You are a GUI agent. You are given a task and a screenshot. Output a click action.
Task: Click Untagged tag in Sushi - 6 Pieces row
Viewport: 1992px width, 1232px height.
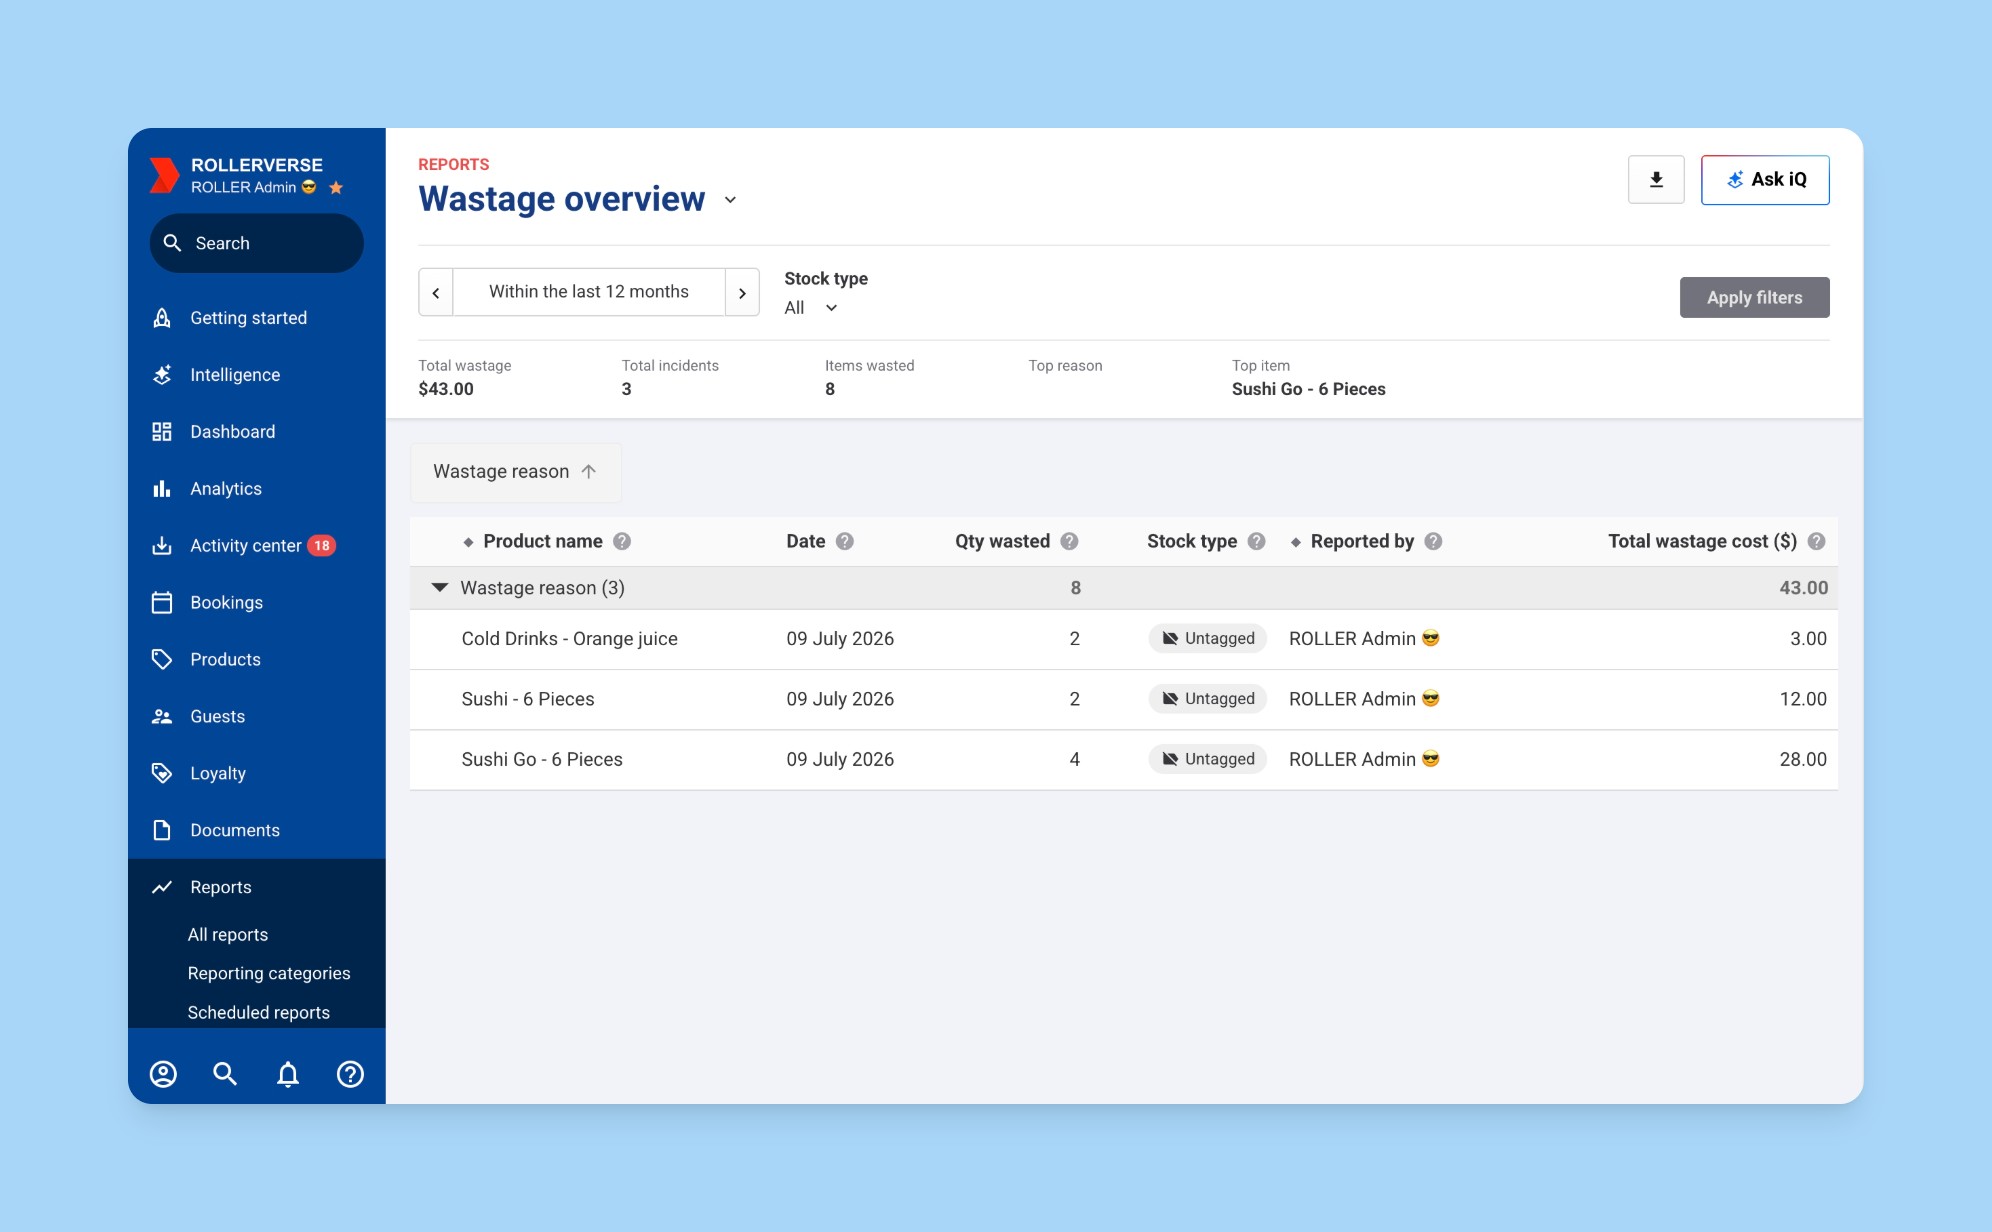(x=1208, y=699)
